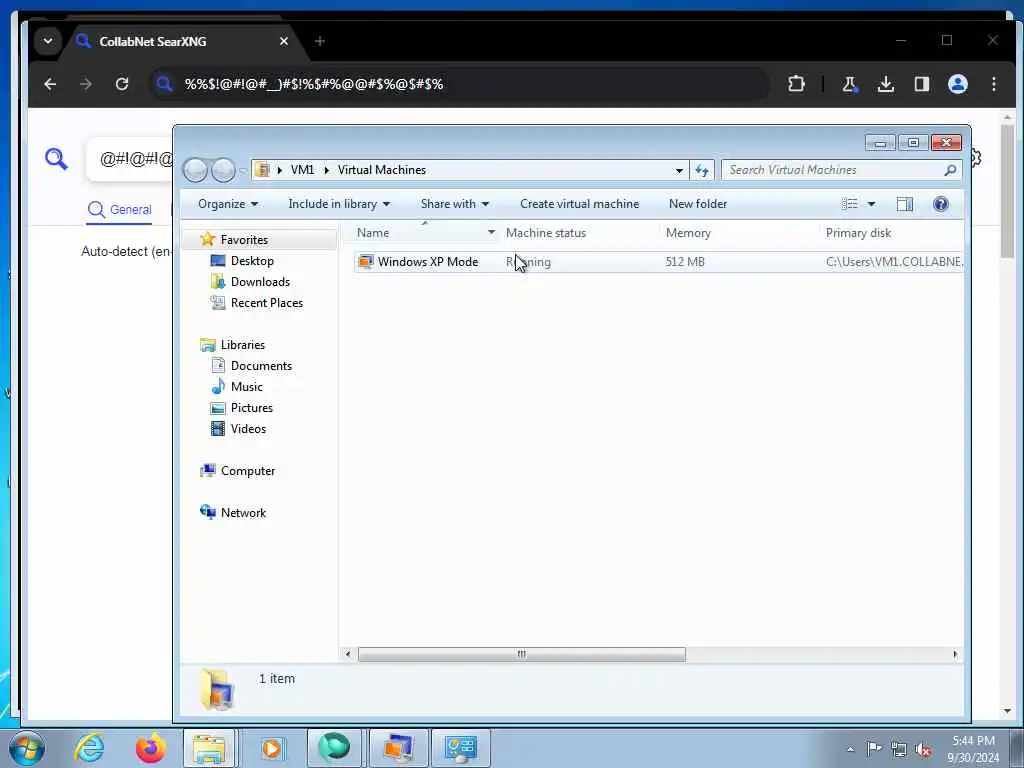Screen dimensions: 1024x768
Task: Click the search magnifier in Explorer
Action: (950, 170)
